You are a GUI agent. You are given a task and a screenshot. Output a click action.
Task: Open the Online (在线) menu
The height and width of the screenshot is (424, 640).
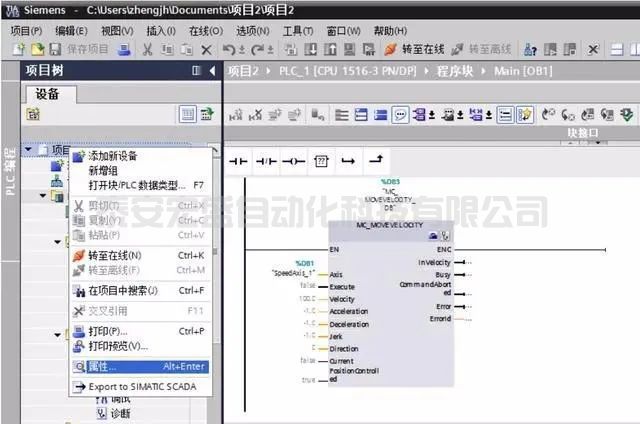point(205,31)
